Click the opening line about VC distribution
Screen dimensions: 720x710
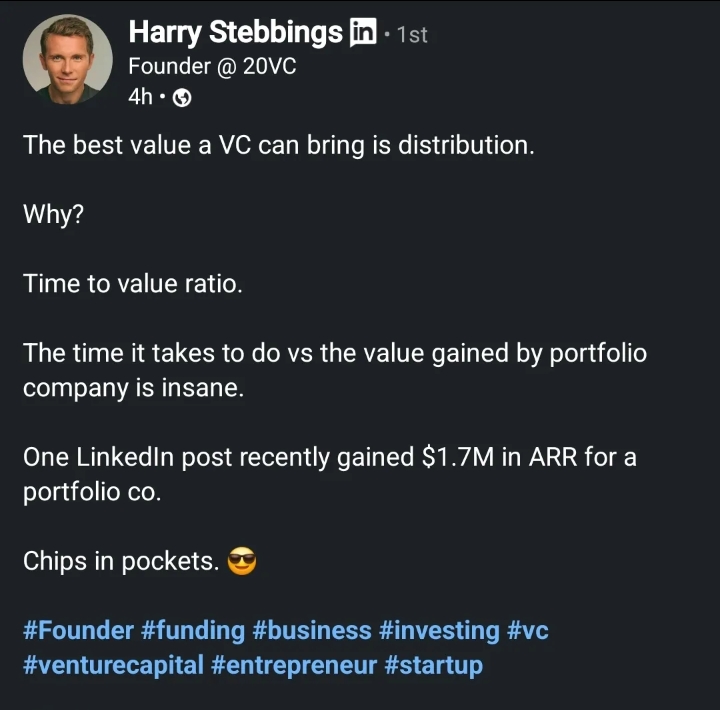[x=279, y=145]
